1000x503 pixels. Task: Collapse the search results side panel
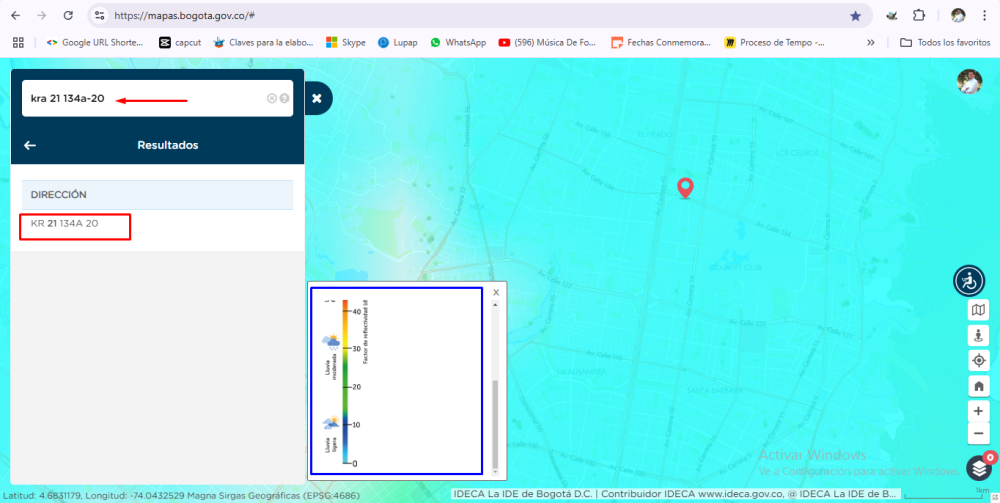point(316,98)
